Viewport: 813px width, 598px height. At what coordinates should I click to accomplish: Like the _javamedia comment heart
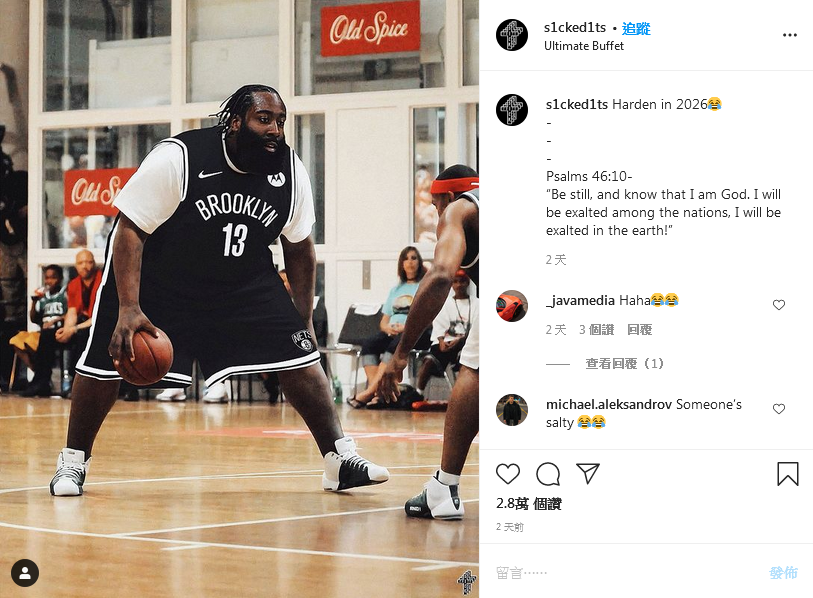tap(778, 305)
